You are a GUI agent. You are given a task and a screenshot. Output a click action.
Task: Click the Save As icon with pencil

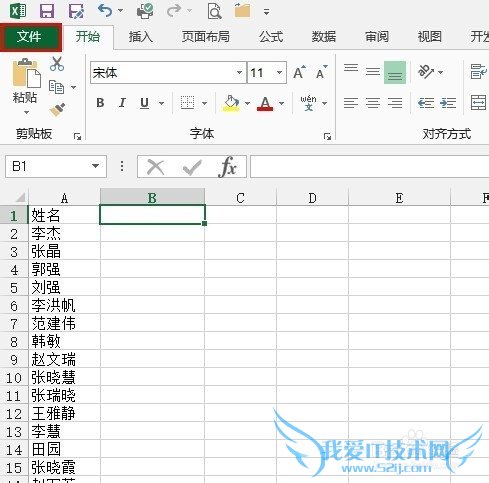point(76,11)
